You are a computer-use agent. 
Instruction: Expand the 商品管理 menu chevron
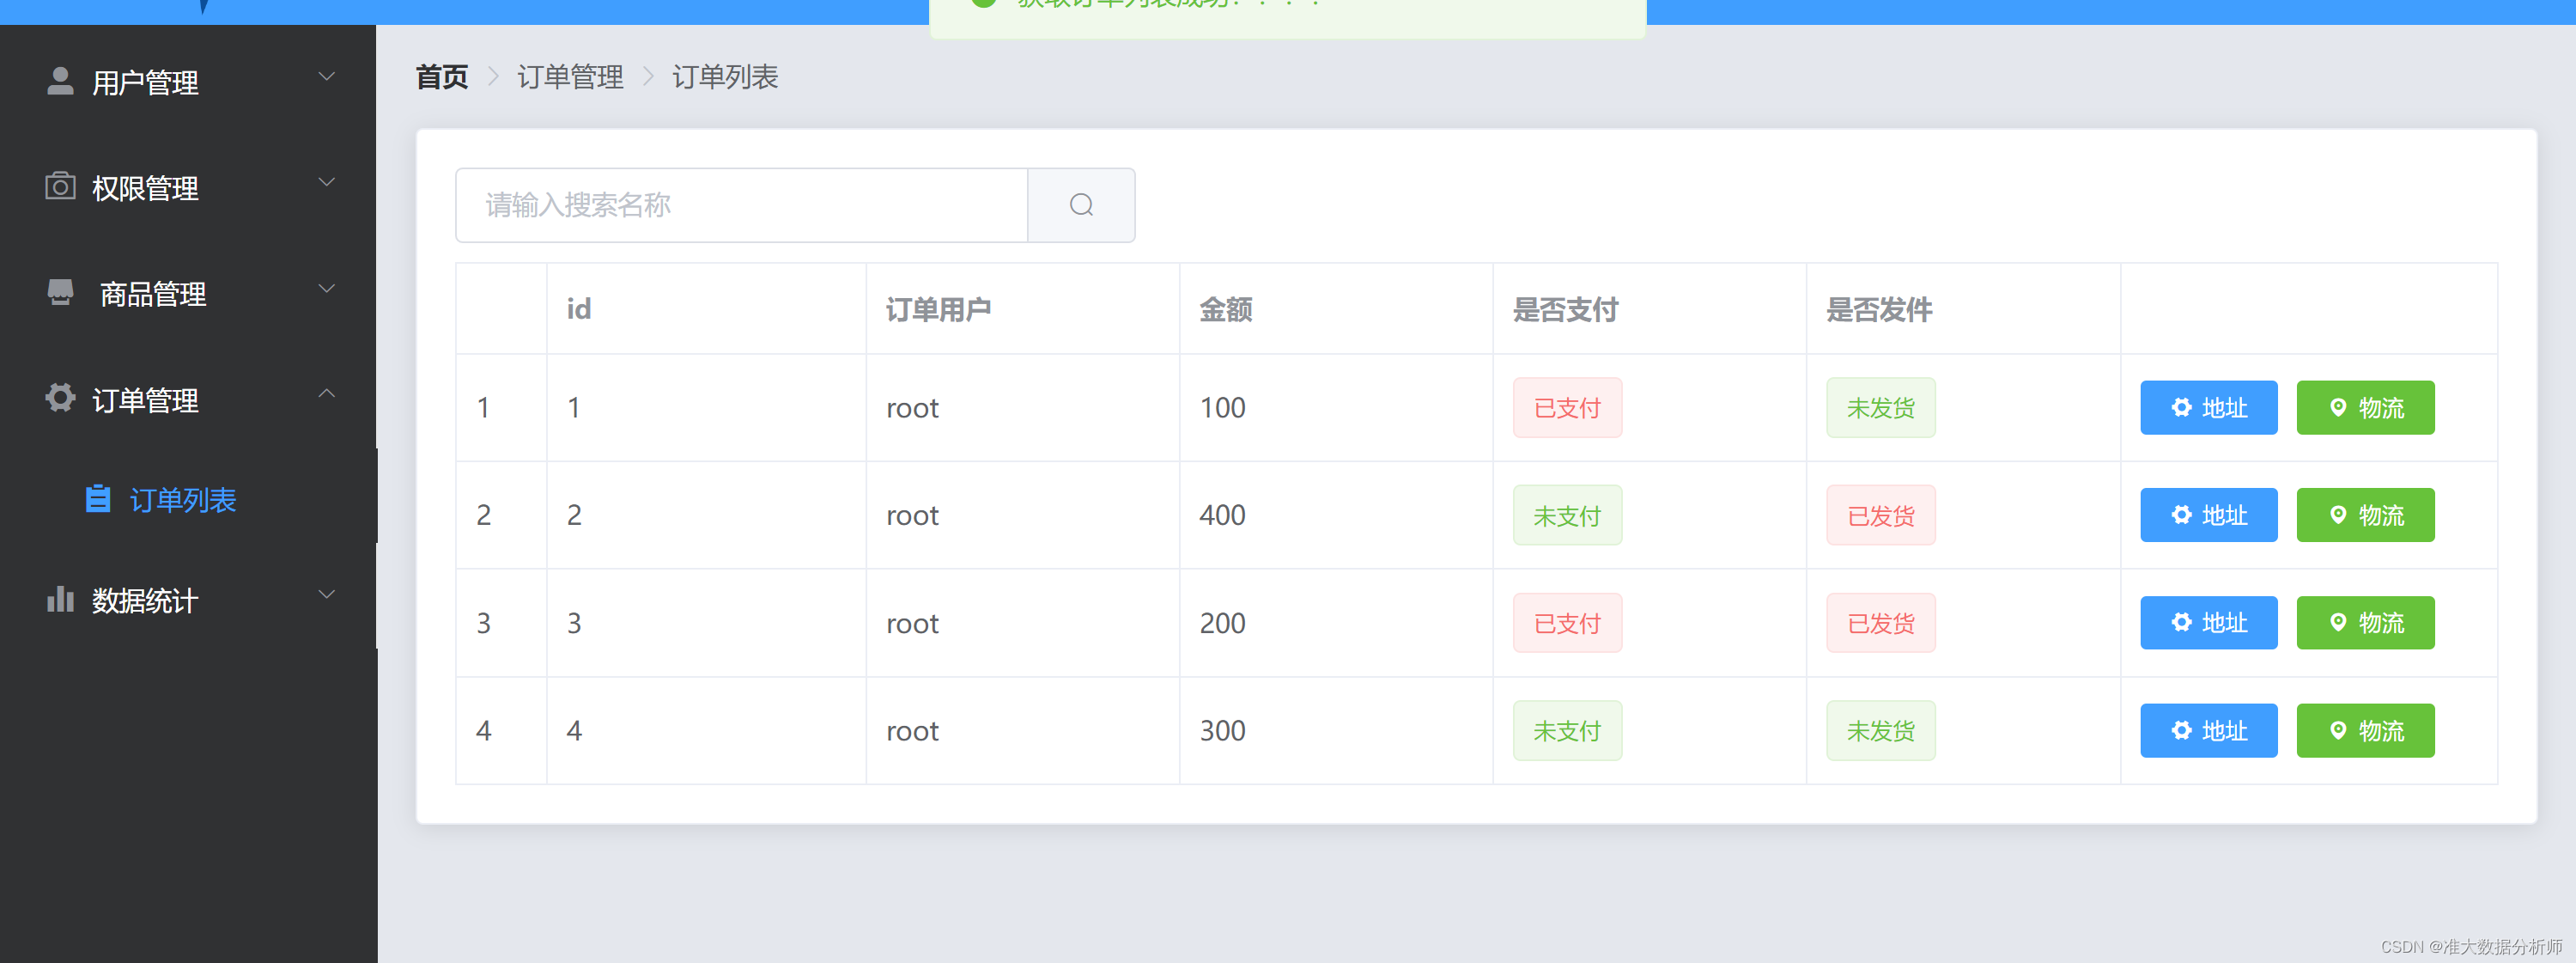click(326, 289)
